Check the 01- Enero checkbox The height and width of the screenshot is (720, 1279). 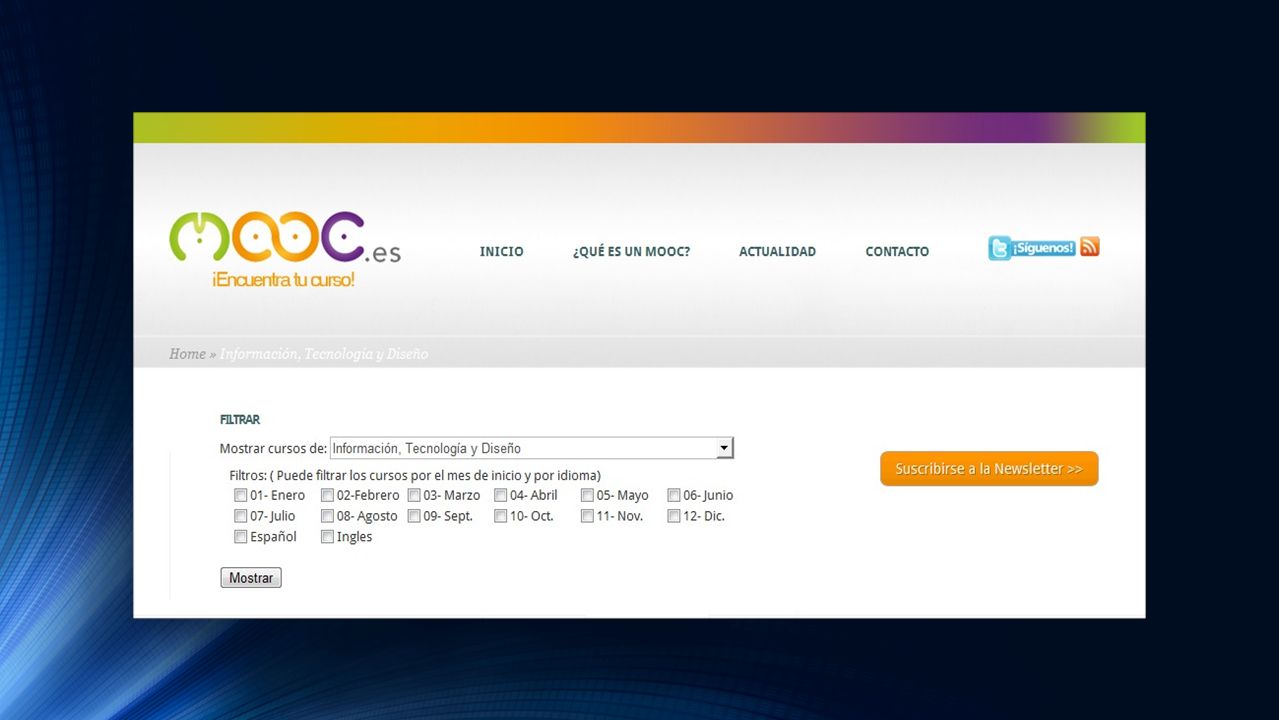(x=240, y=495)
